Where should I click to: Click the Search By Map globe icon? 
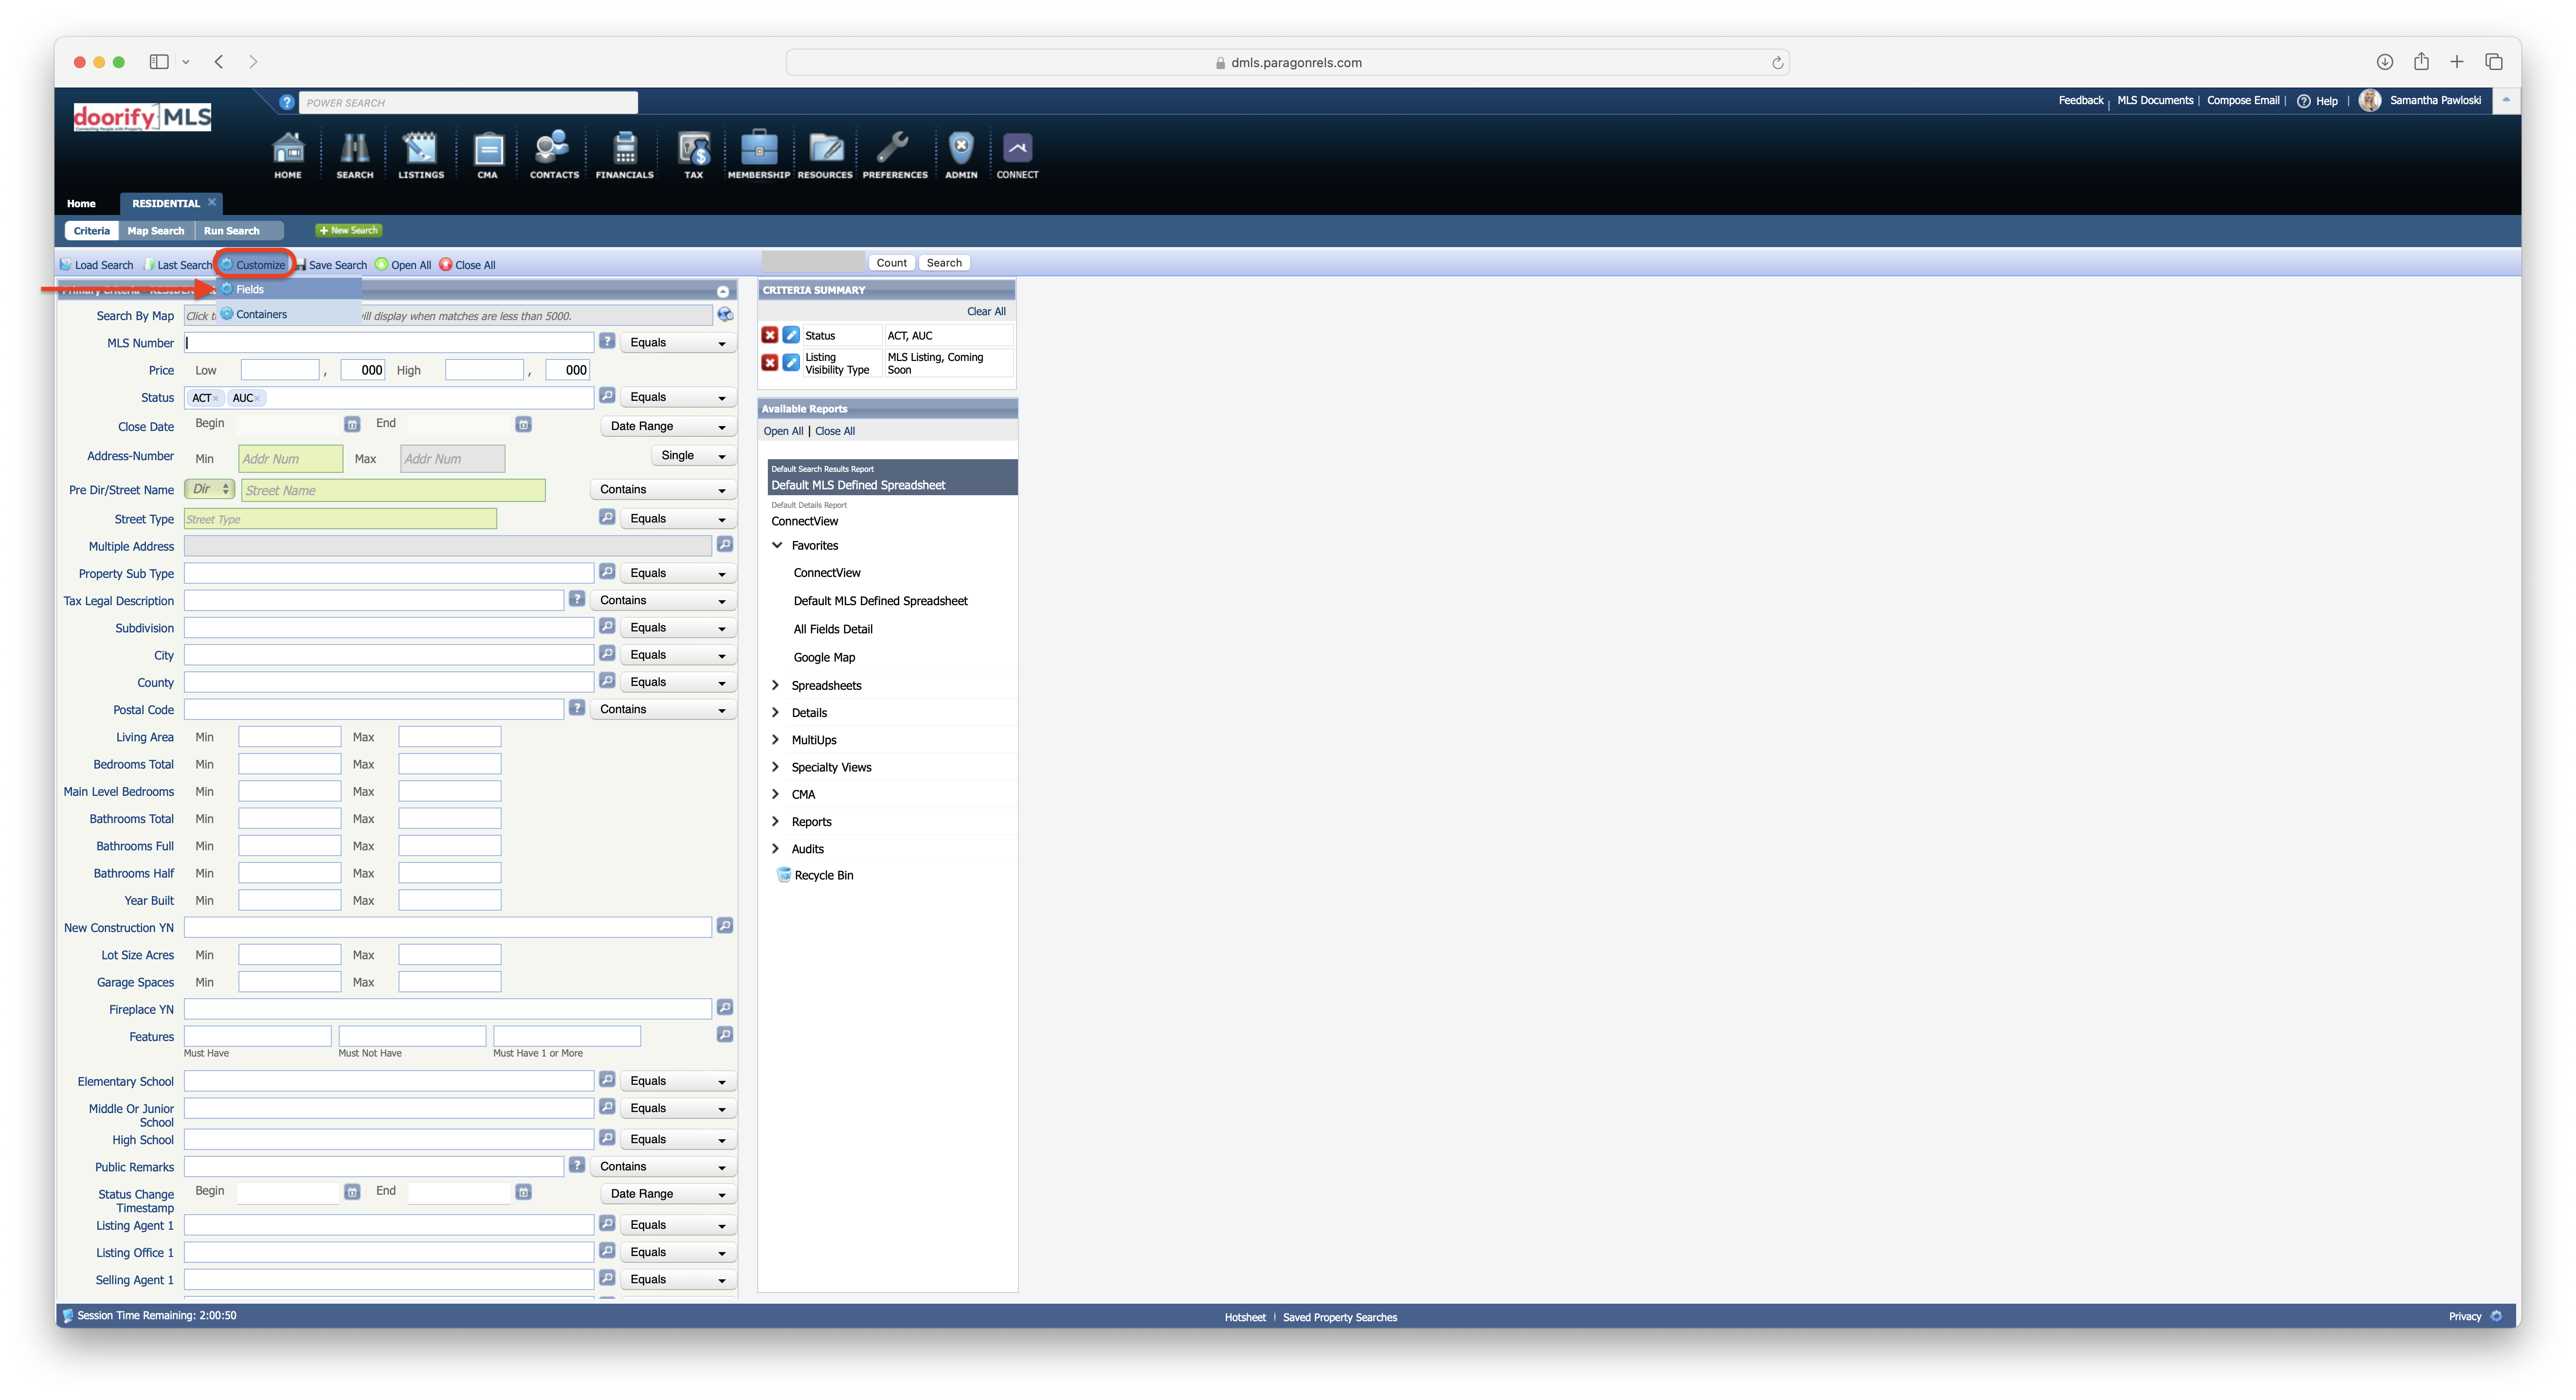coord(725,315)
